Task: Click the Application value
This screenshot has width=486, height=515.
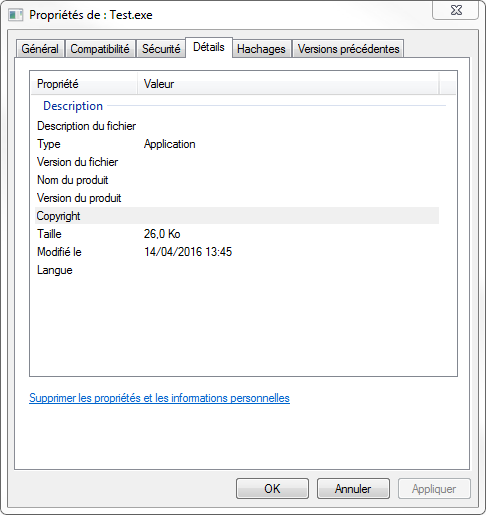Action: [x=170, y=144]
